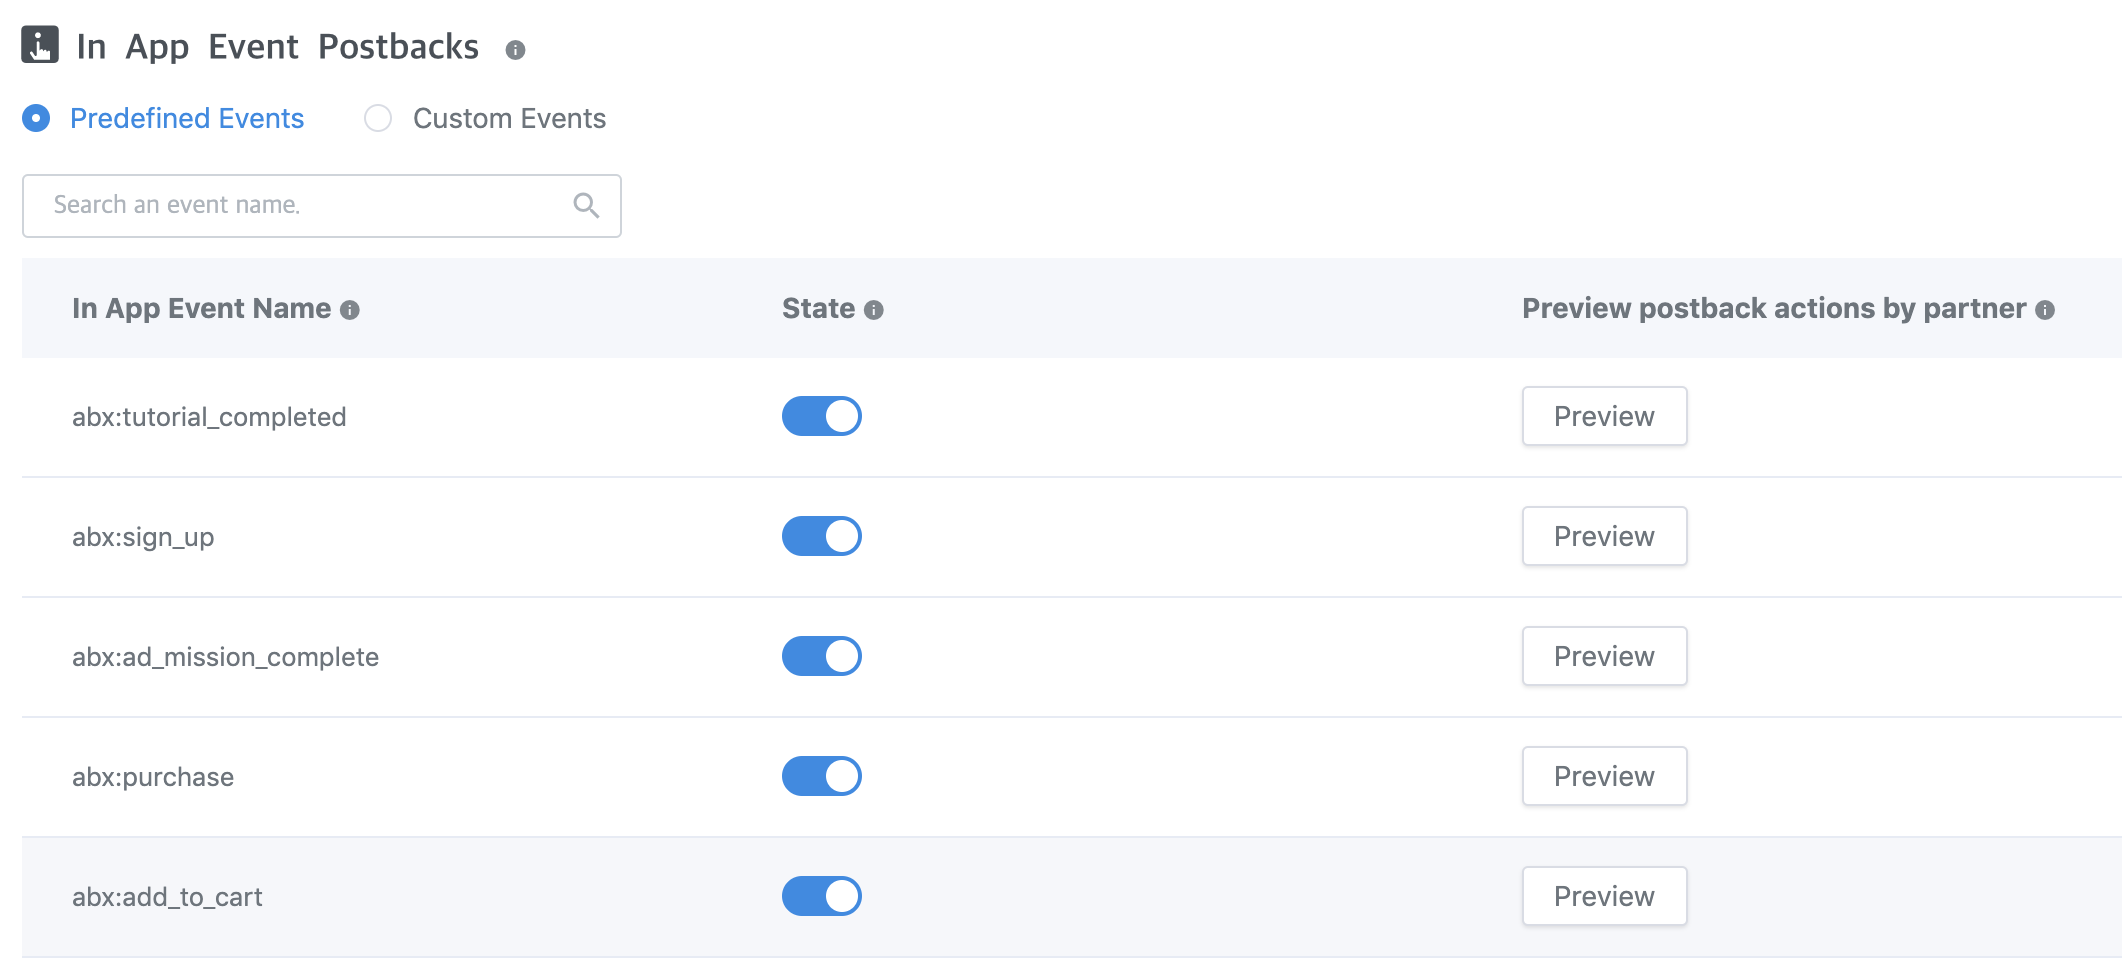Click info icon beside State header
The height and width of the screenshot is (960, 2122).
[x=873, y=310]
